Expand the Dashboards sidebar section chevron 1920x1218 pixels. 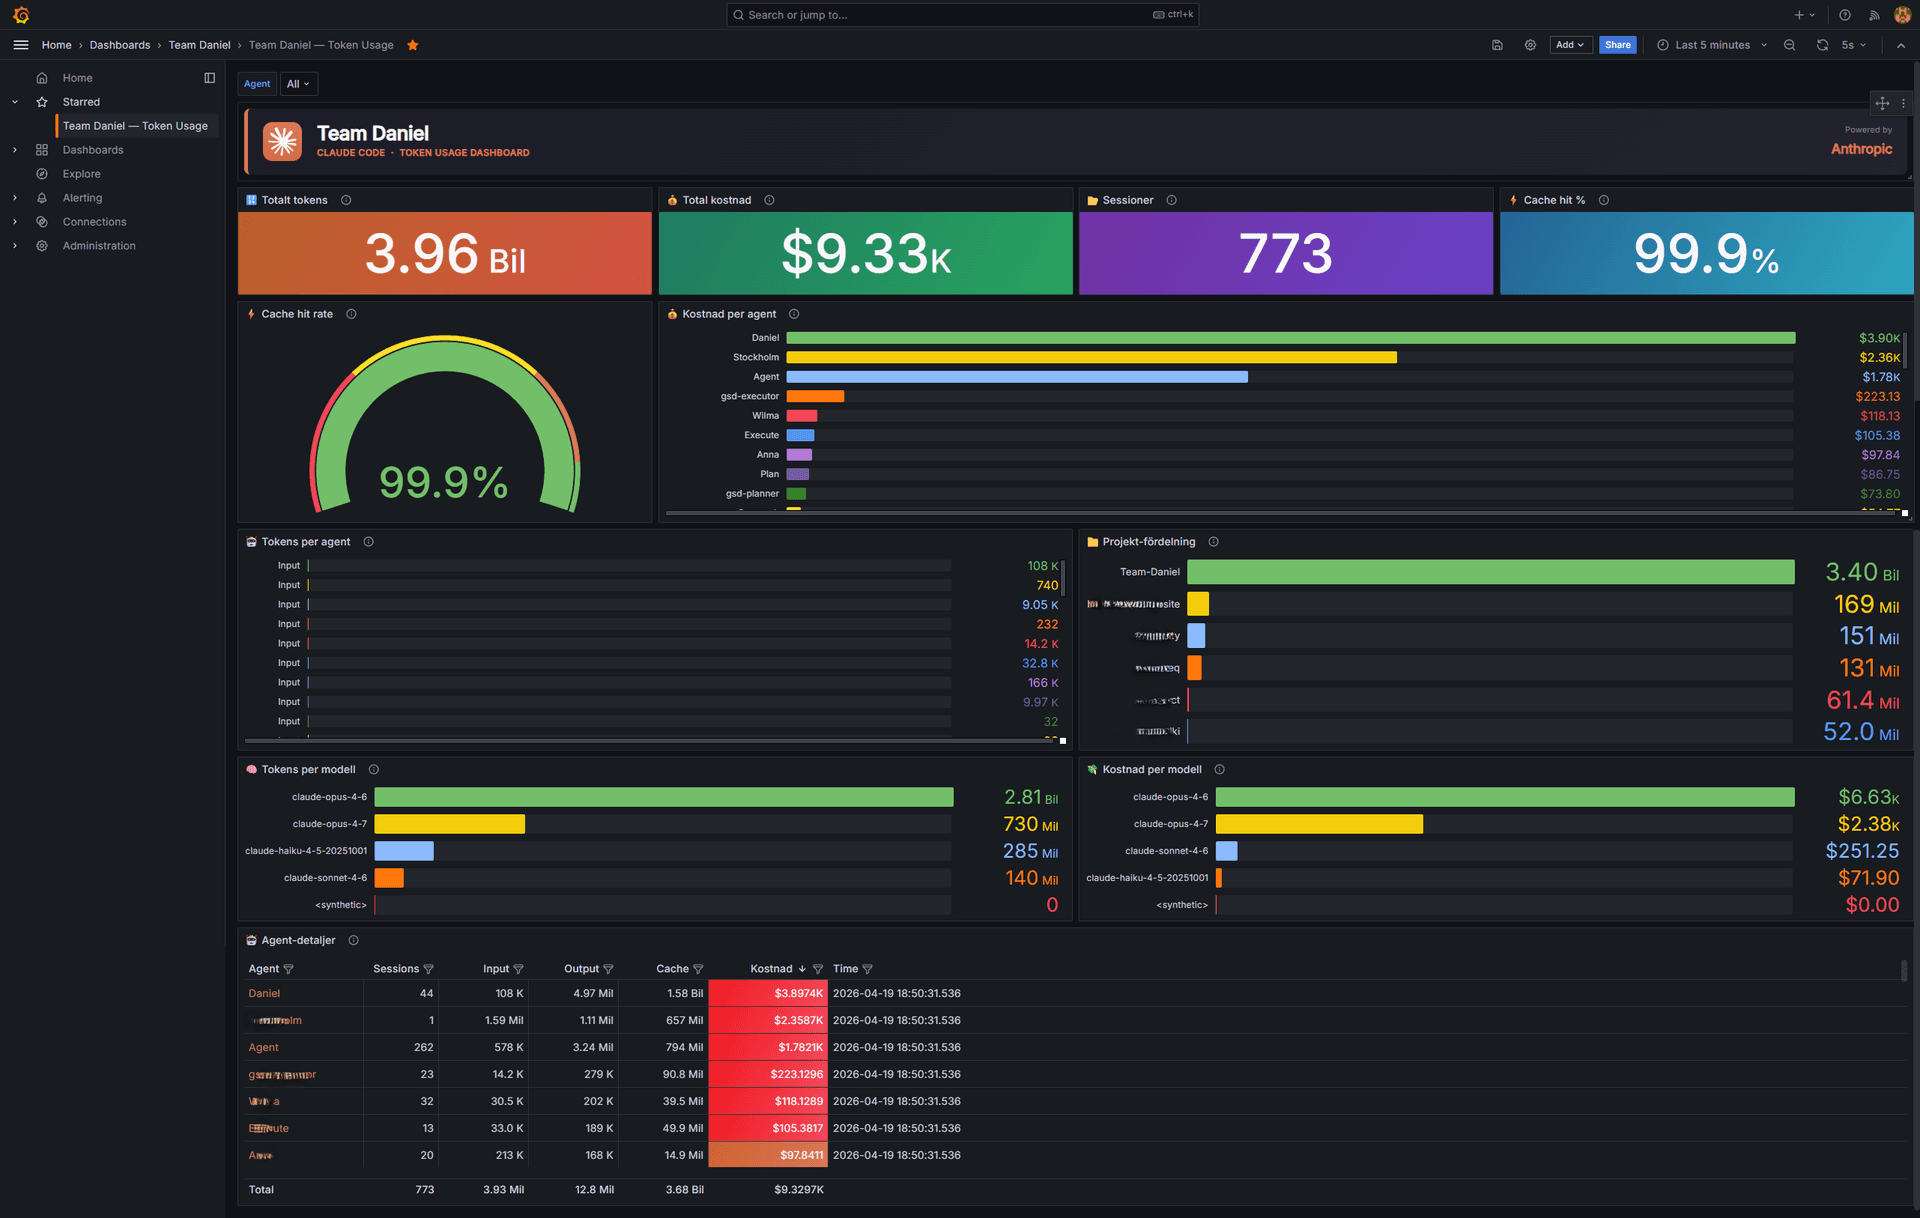tap(15, 150)
